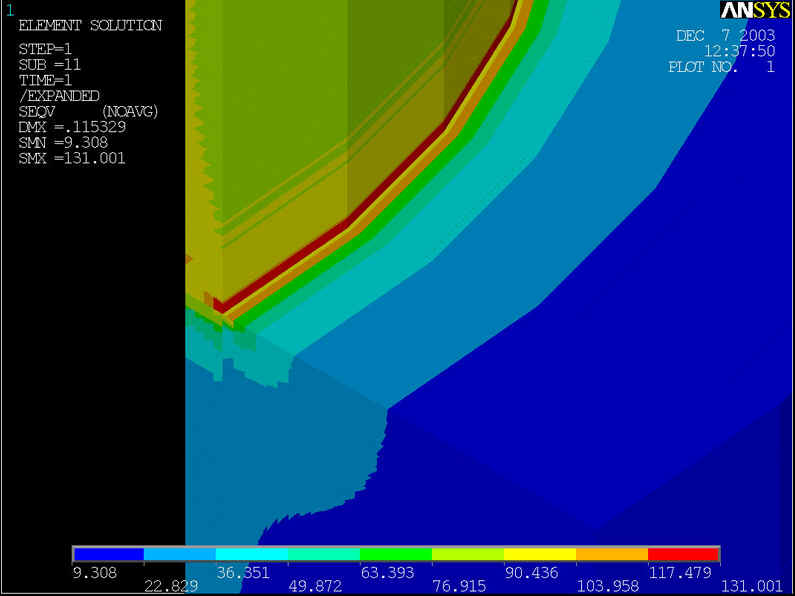Click the legend value "131.001"
This screenshot has width=795, height=596.
coord(752,587)
